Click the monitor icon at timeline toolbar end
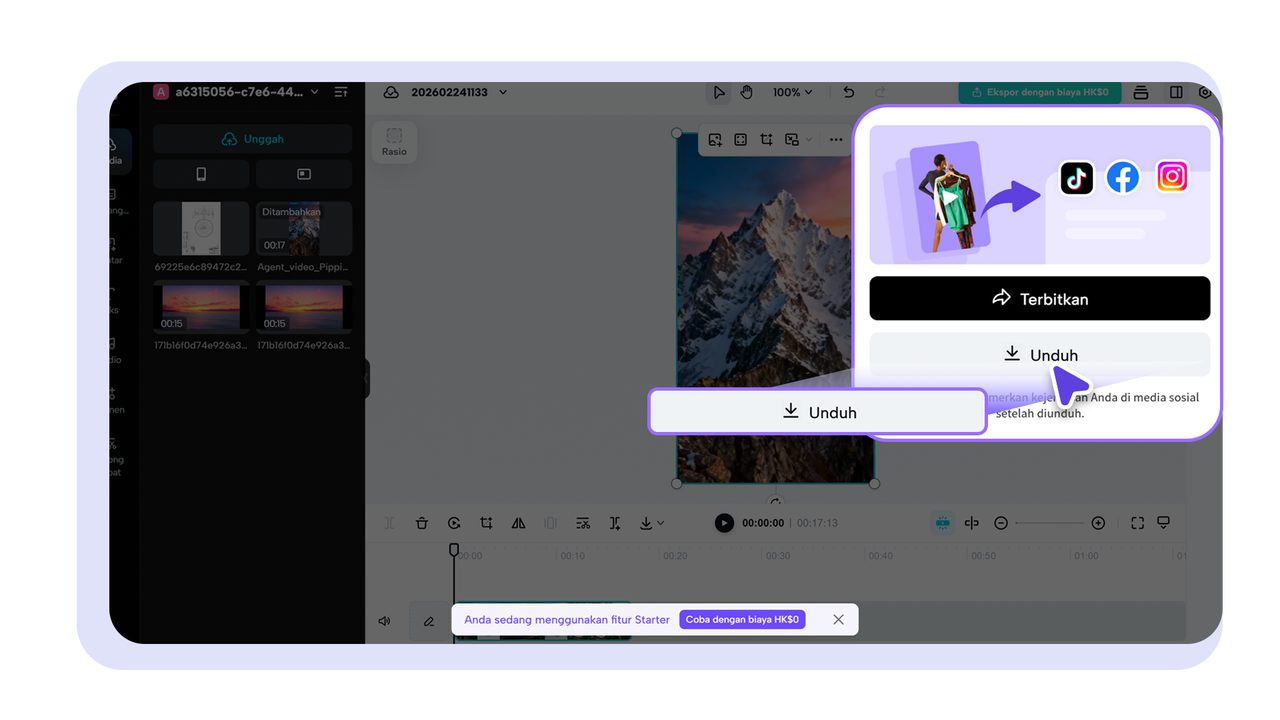 pyautogui.click(x=1163, y=523)
